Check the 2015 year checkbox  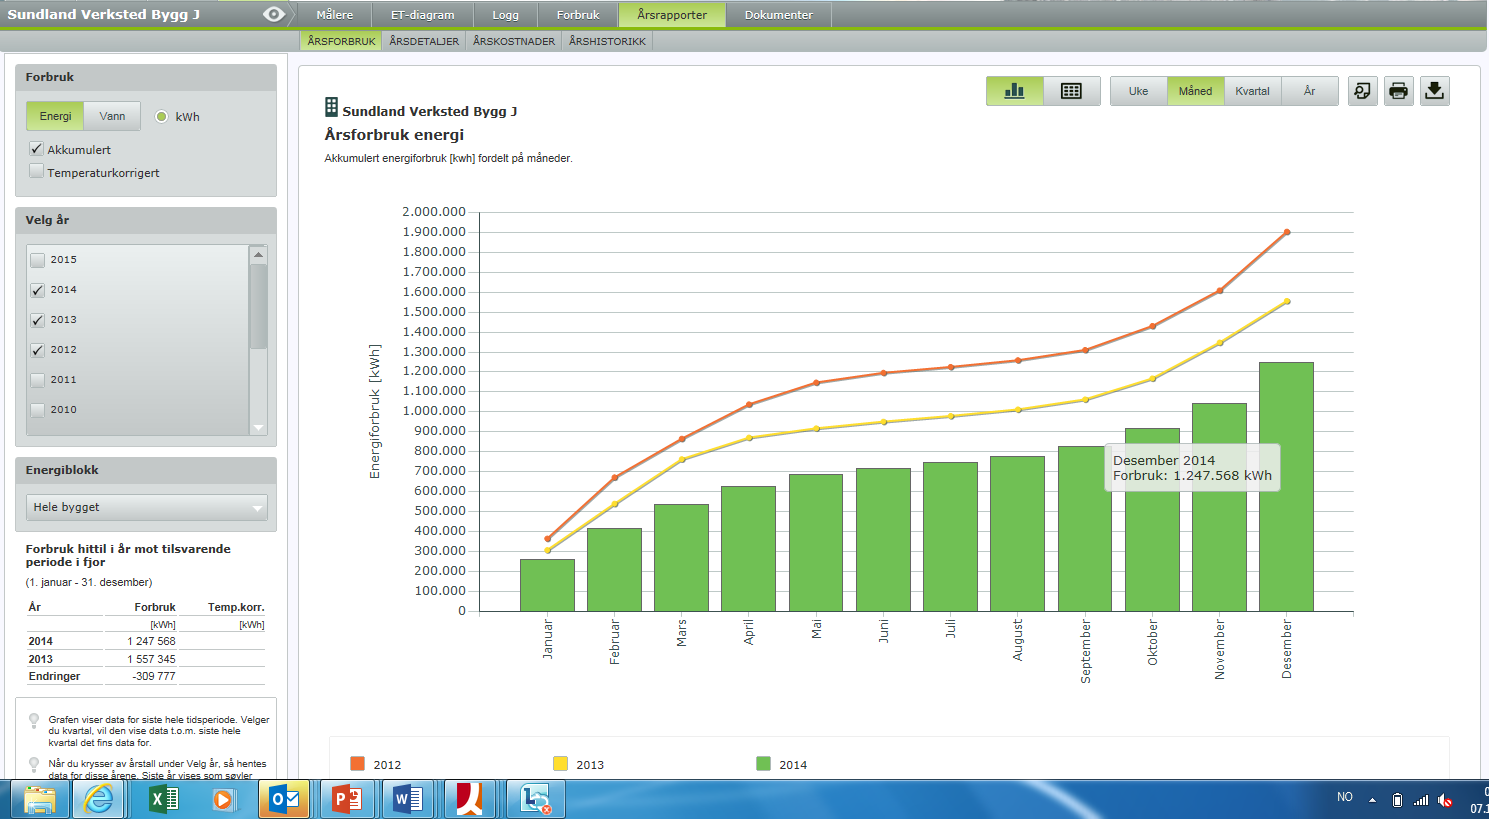[x=38, y=260]
